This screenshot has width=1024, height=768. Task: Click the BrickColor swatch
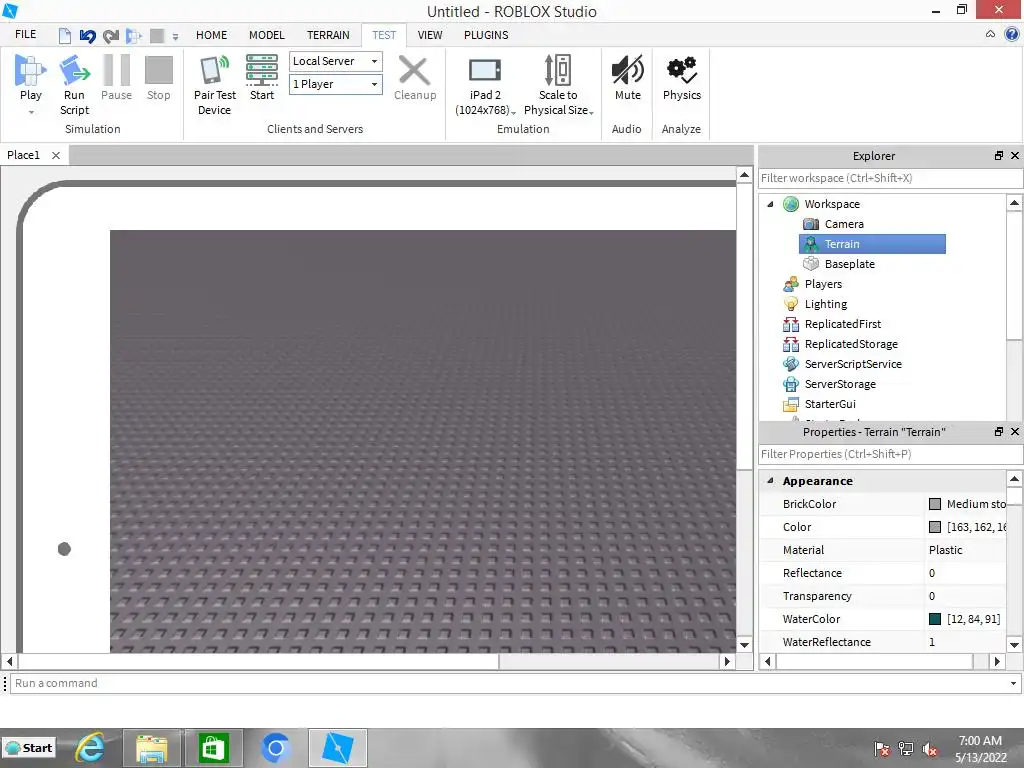[x=935, y=504]
